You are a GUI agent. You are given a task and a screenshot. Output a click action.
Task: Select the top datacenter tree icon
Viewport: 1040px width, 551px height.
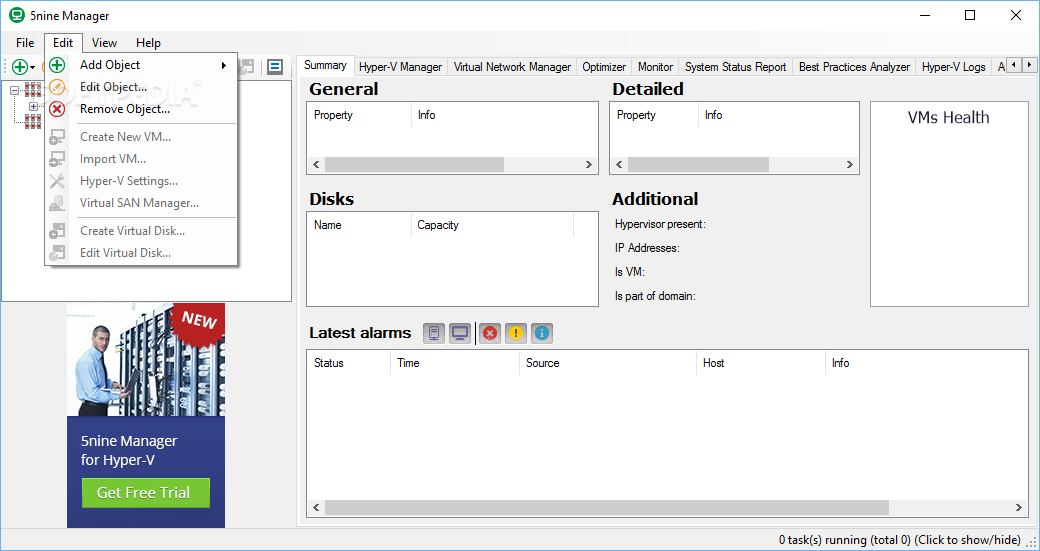point(33,90)
